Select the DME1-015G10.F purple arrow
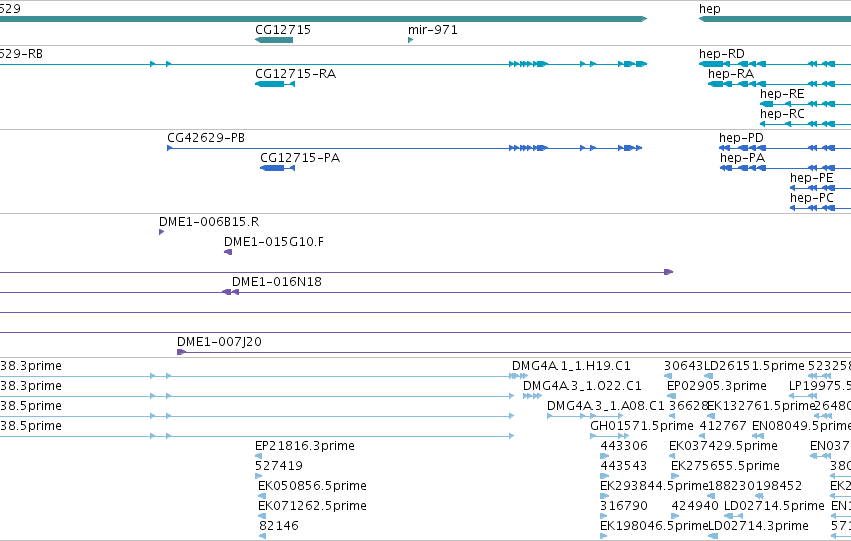This screenshot has width=851, height=541. tap(228, 252)
